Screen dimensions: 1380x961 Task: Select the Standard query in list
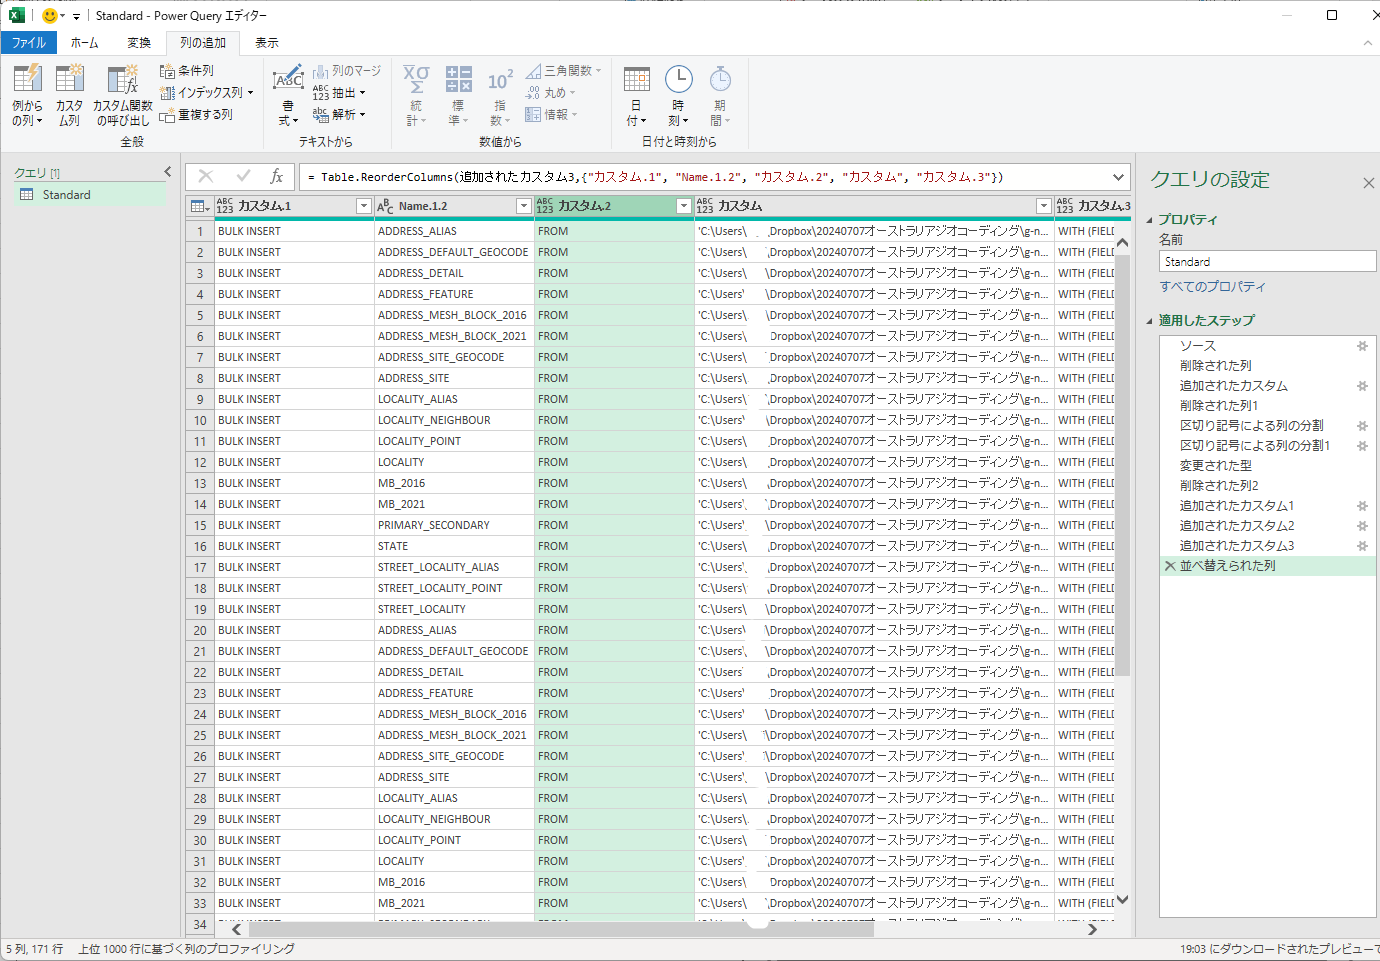(66, 195)
